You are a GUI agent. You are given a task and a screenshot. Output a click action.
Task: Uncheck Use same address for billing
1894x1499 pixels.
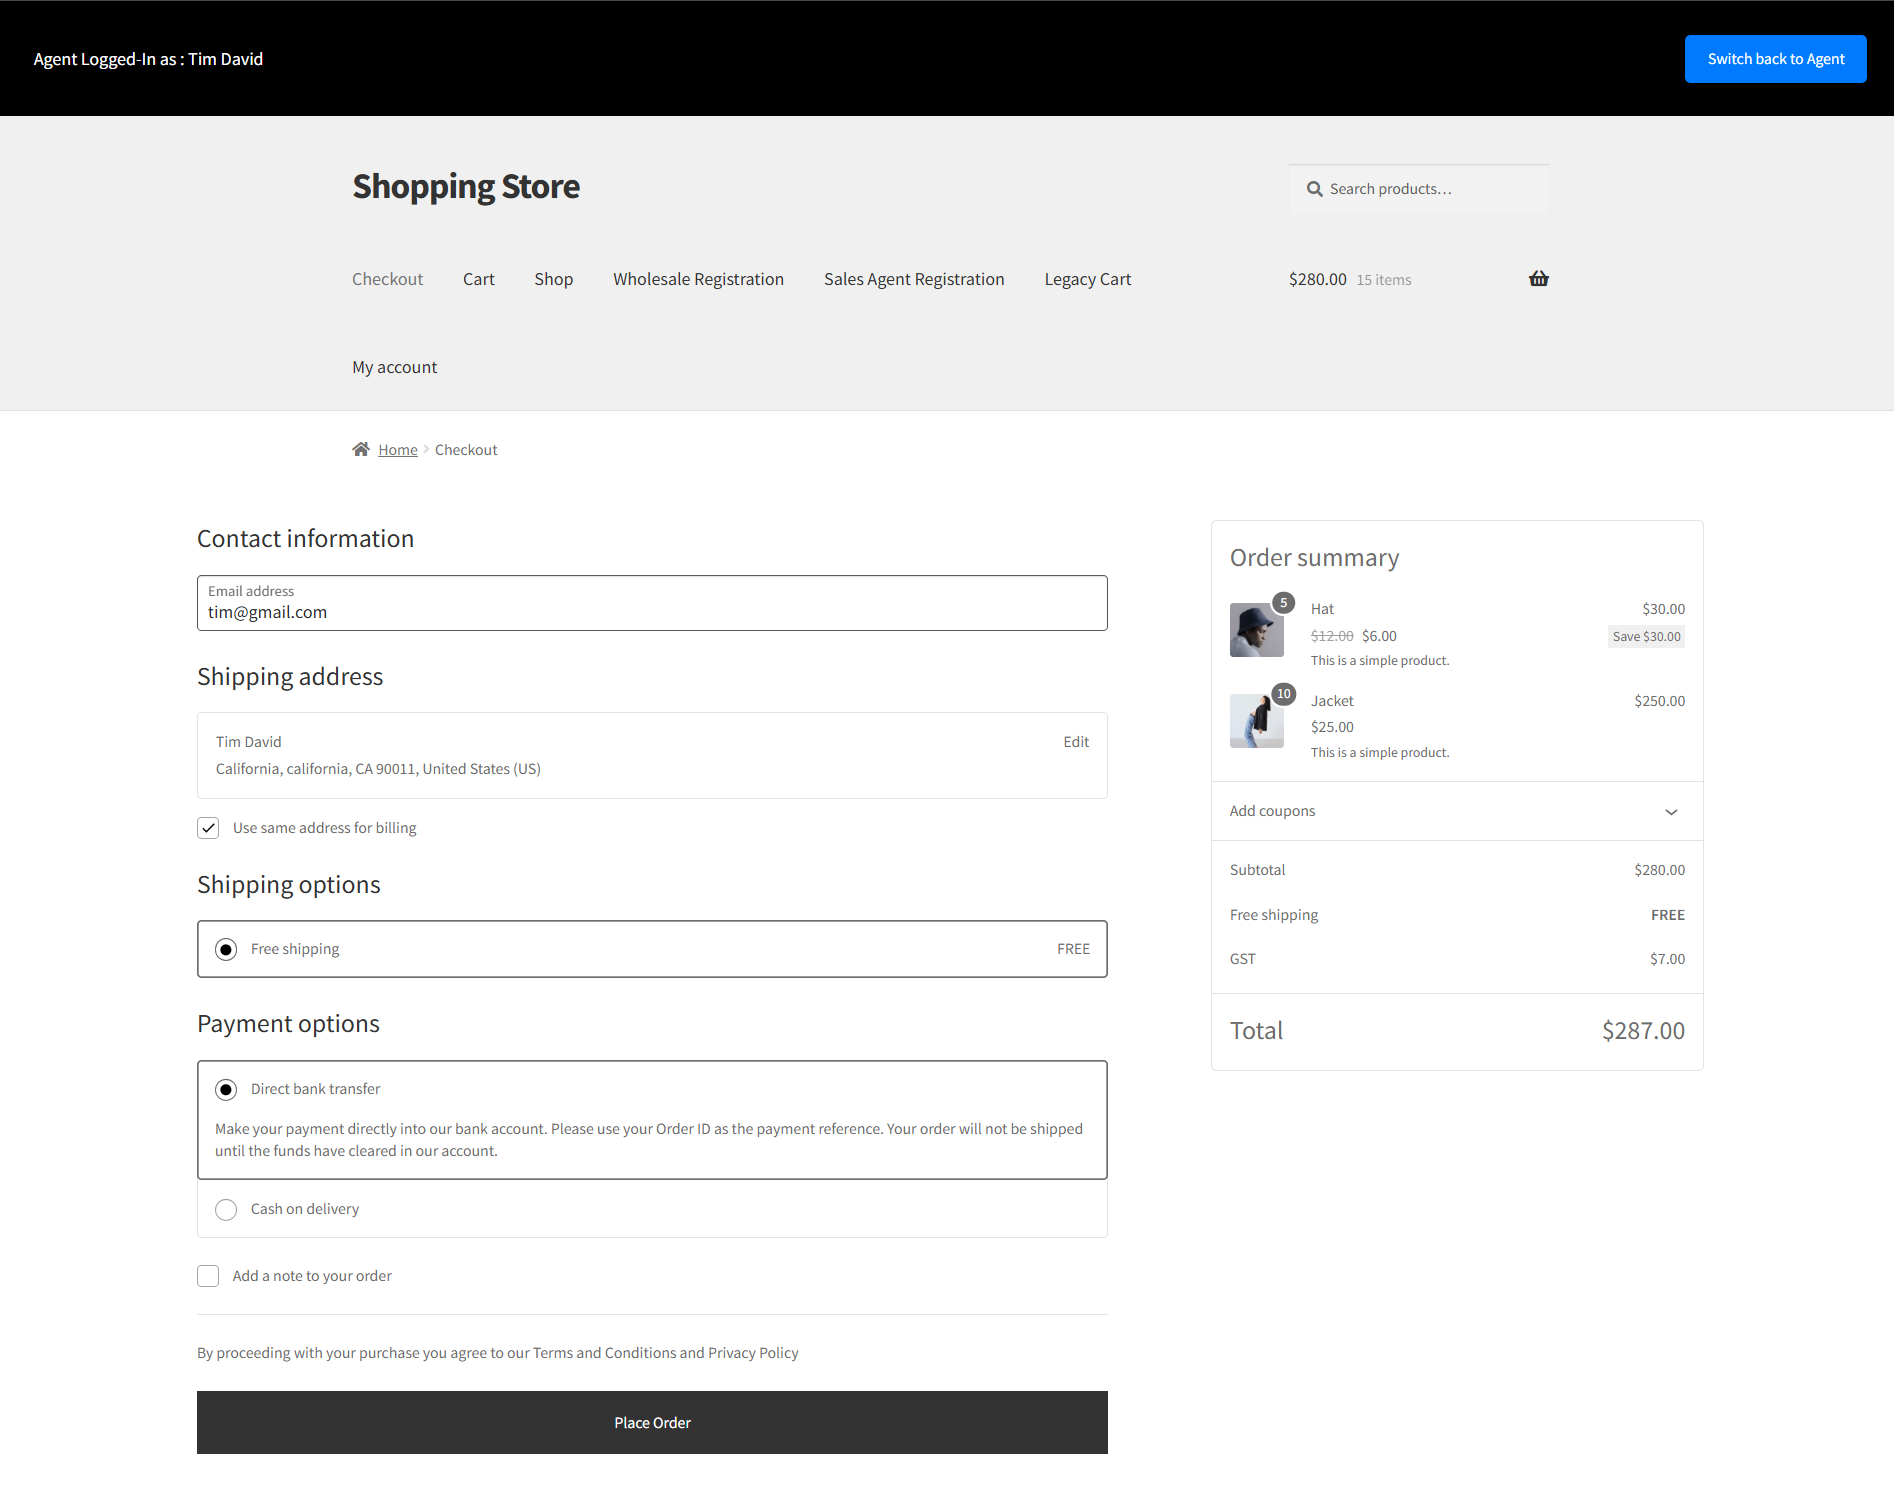click(208, 828)
